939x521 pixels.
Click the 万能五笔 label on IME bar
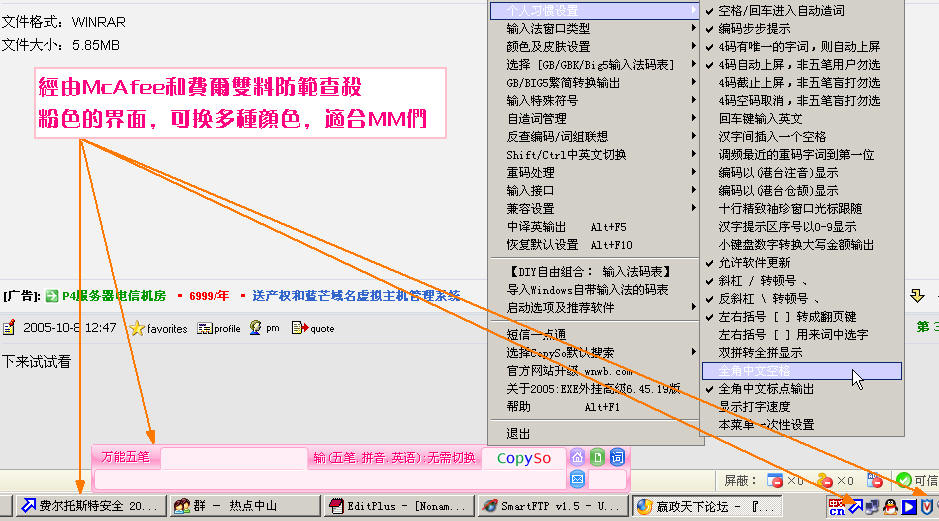[x=125, y=457]
